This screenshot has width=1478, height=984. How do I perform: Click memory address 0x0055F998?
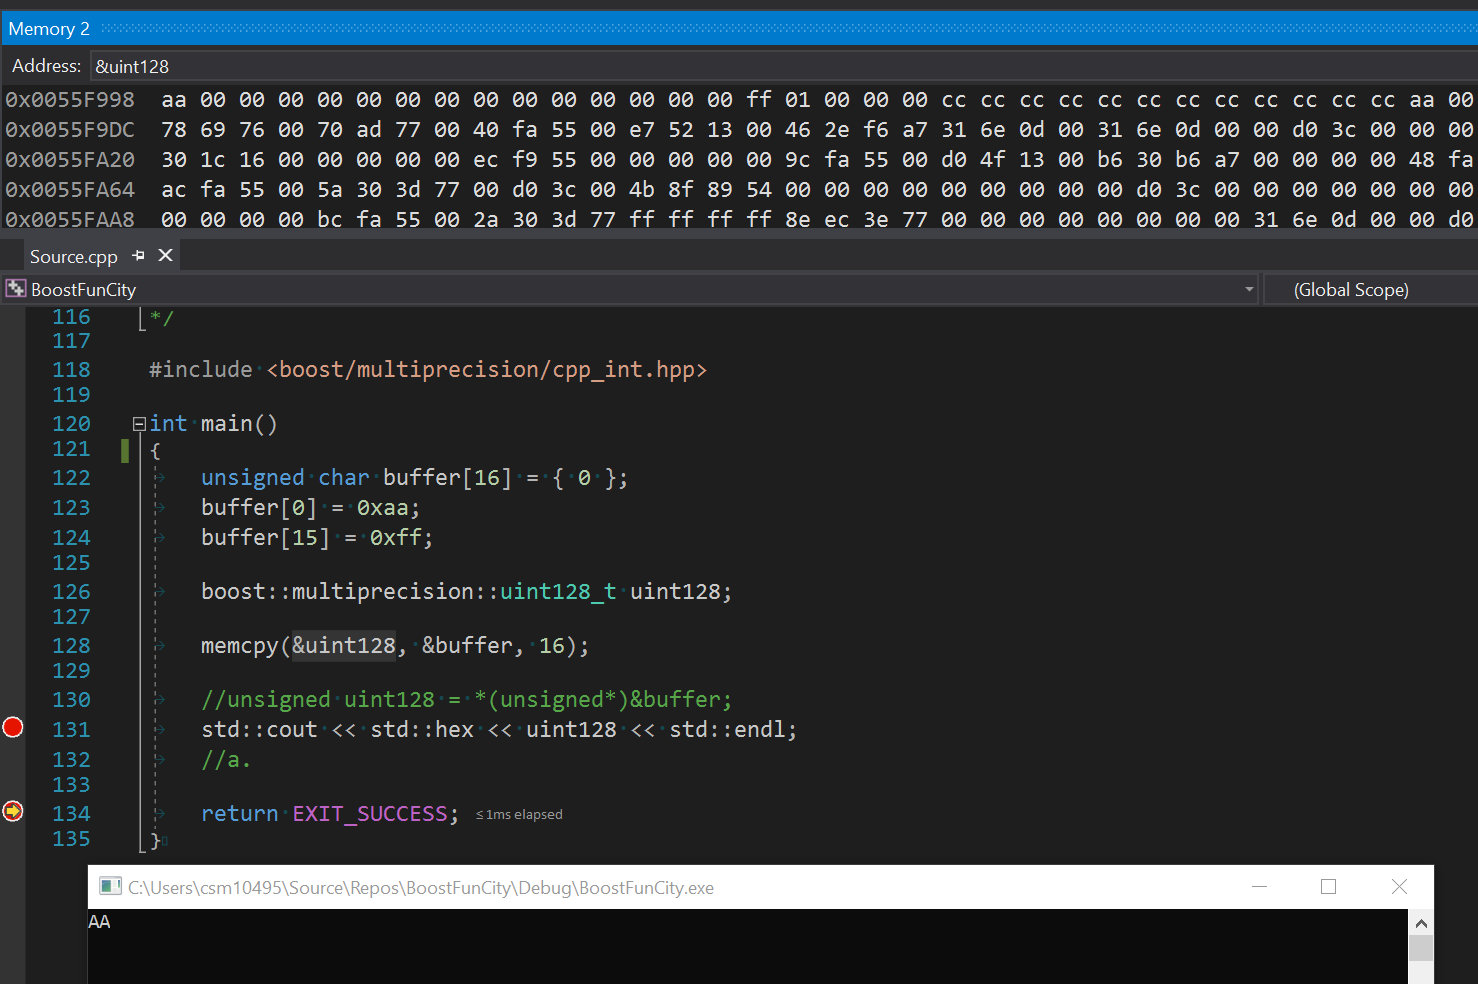(70, 100)
